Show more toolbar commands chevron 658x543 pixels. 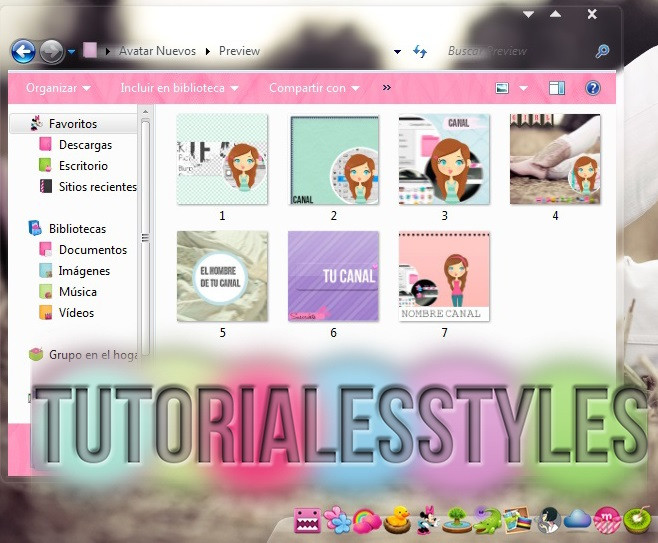(386, 88)
